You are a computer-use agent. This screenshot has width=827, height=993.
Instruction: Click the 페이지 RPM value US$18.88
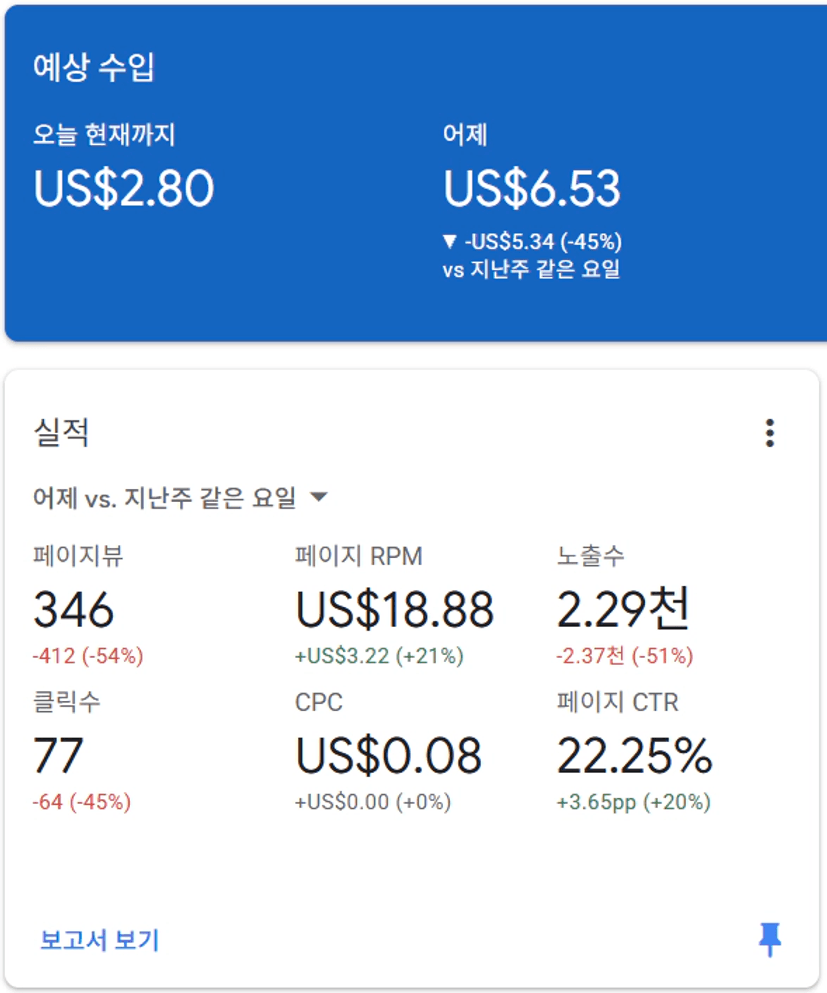coord(395,610)
